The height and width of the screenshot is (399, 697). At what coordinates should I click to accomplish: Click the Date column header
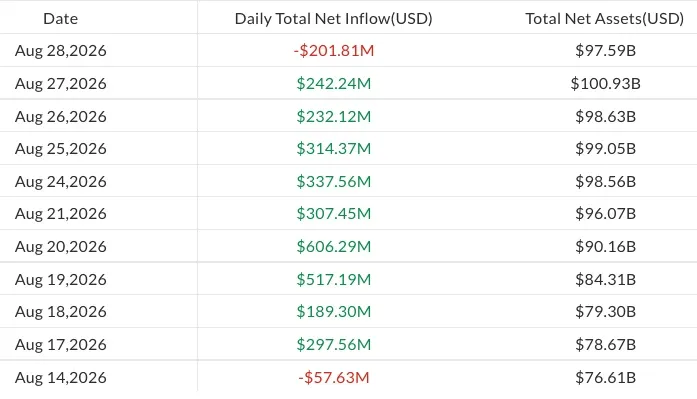coord(60,19)
